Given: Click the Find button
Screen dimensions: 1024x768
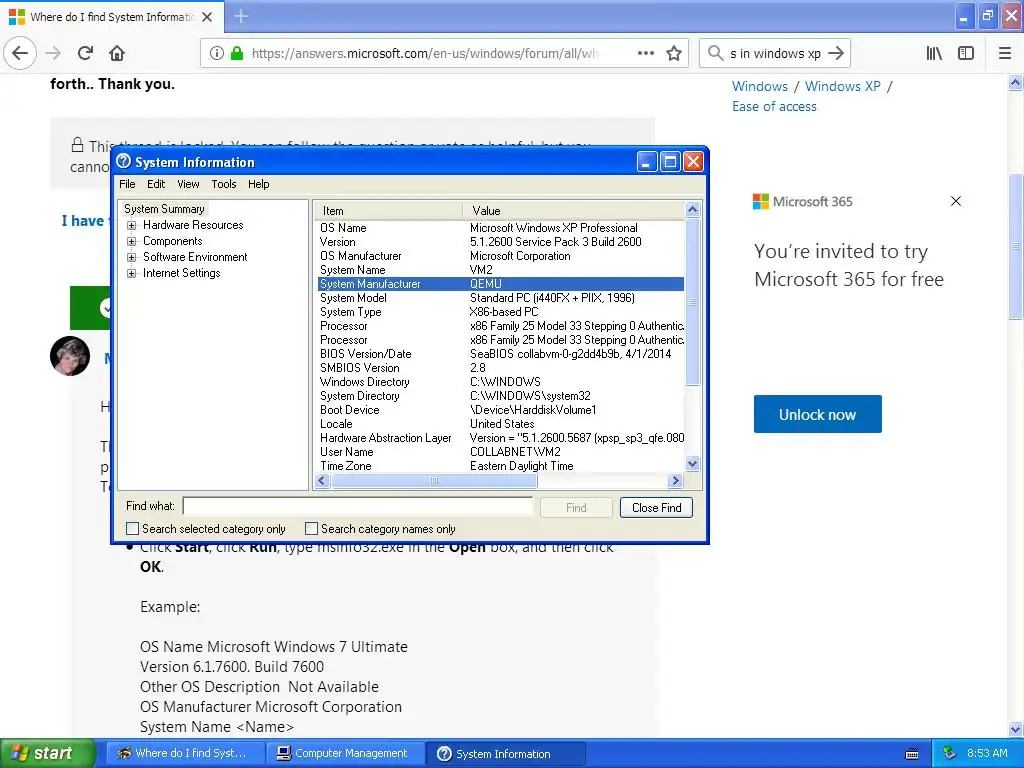Looking at the screenshot, I should 576,507.
